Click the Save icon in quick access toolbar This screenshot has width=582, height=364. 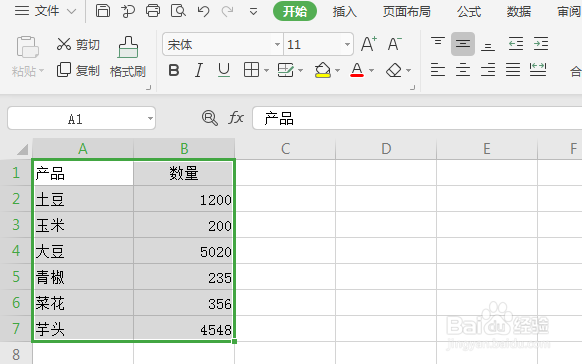(103, 11)
